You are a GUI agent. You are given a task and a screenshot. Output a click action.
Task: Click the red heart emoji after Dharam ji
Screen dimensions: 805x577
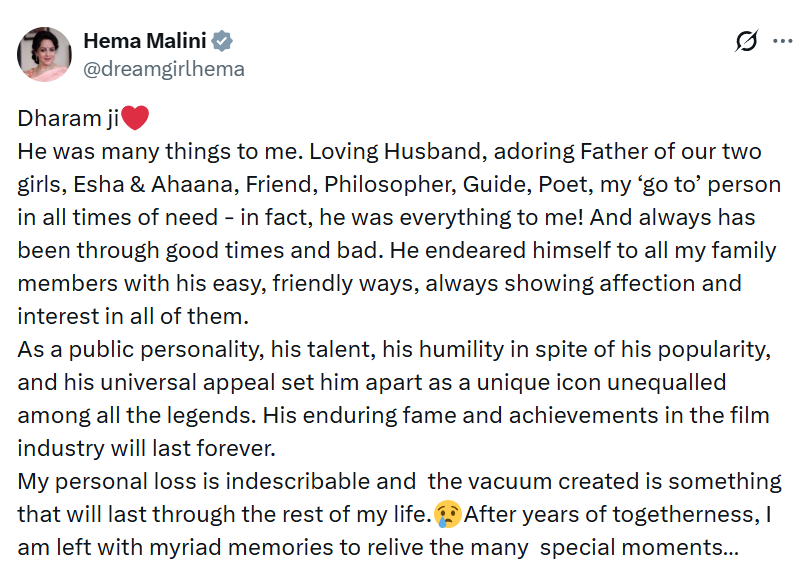[x=135, y=119]
